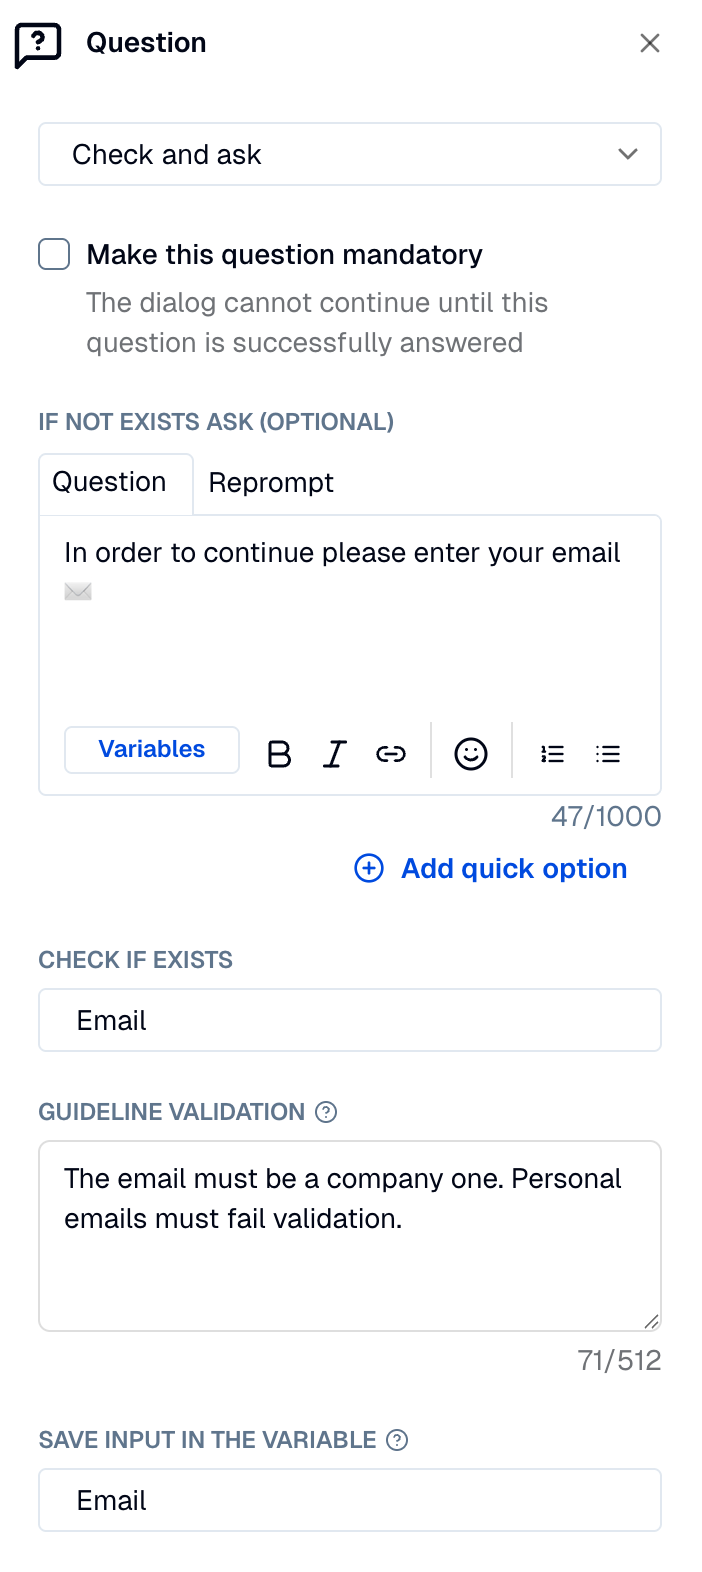This screenshot has width=702, height=1572.
Task: Open the Check If Exists Email selector
Action: [x=350, y=1020]
